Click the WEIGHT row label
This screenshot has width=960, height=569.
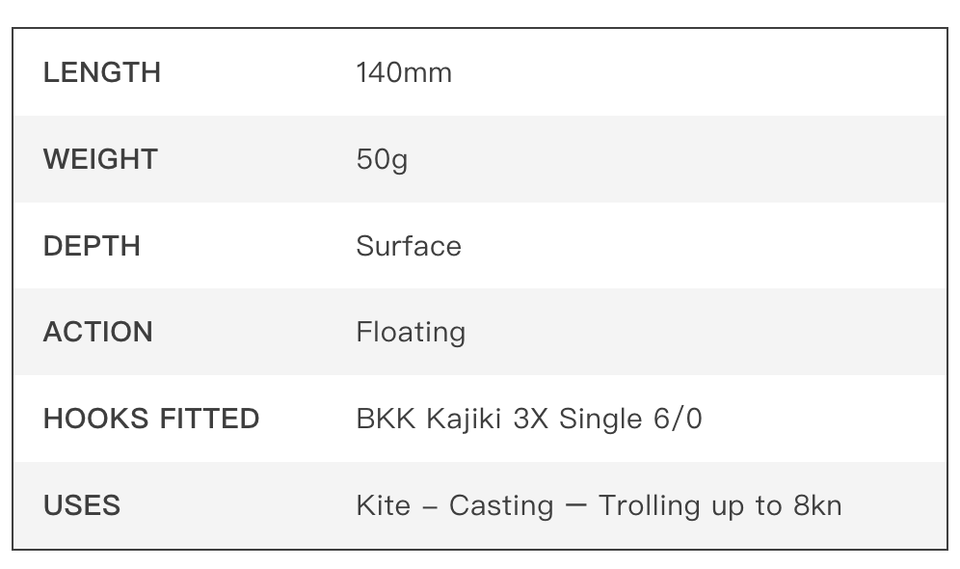(x=100, y=159)
